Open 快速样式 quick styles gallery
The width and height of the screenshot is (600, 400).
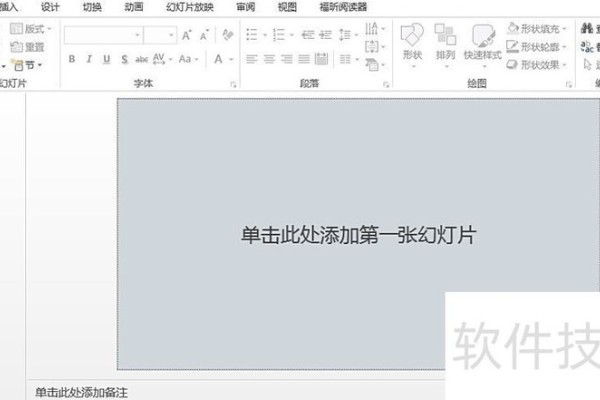click(483, 45)
